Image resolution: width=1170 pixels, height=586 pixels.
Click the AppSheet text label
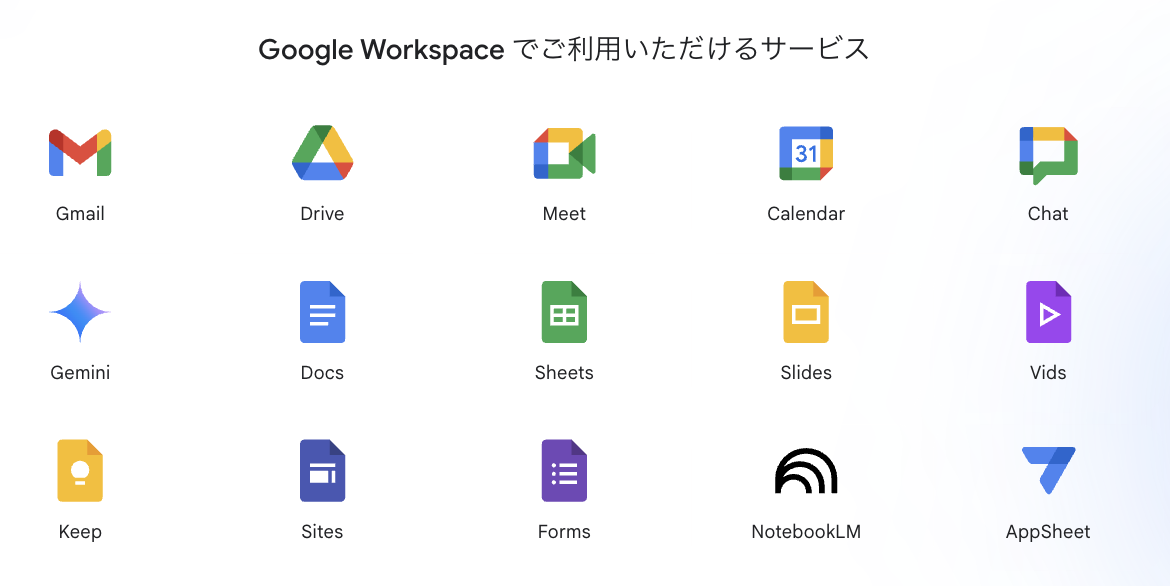pyautogui.click(x=1048, y=532)
